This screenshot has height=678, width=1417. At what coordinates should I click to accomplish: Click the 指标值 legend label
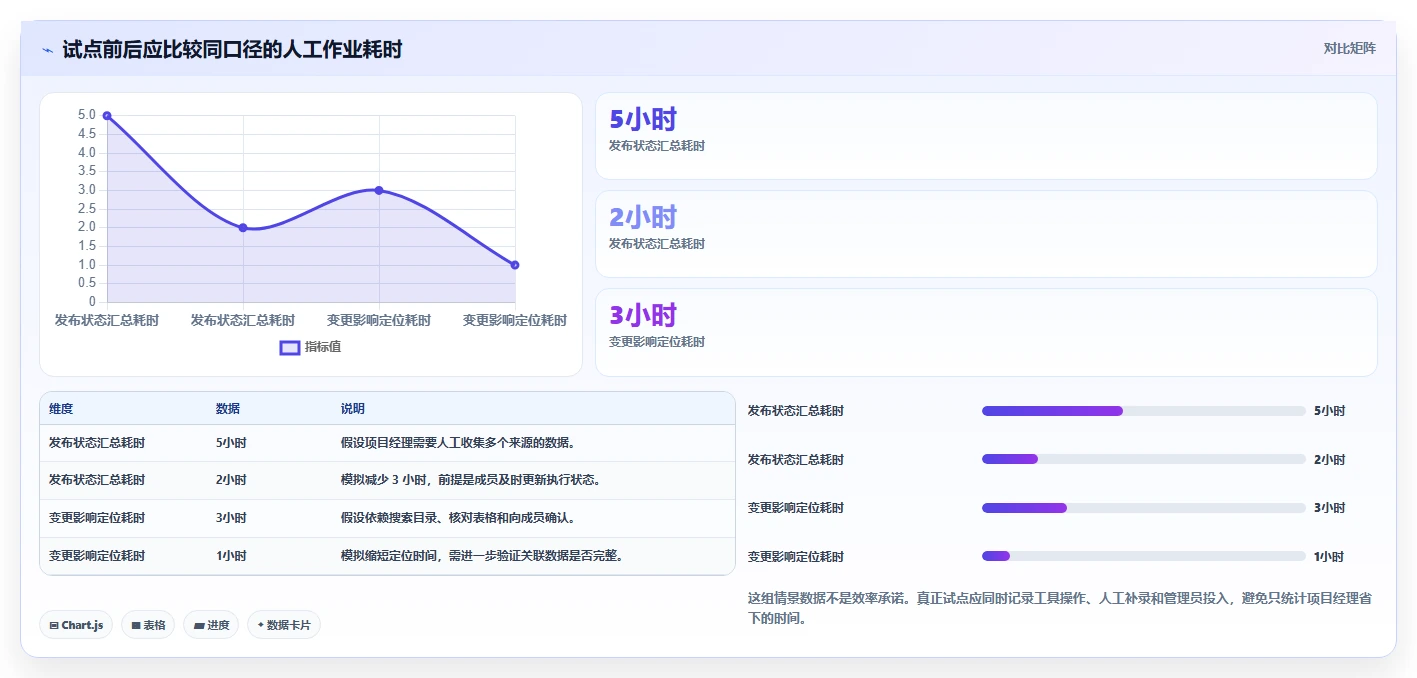point(323,347)
